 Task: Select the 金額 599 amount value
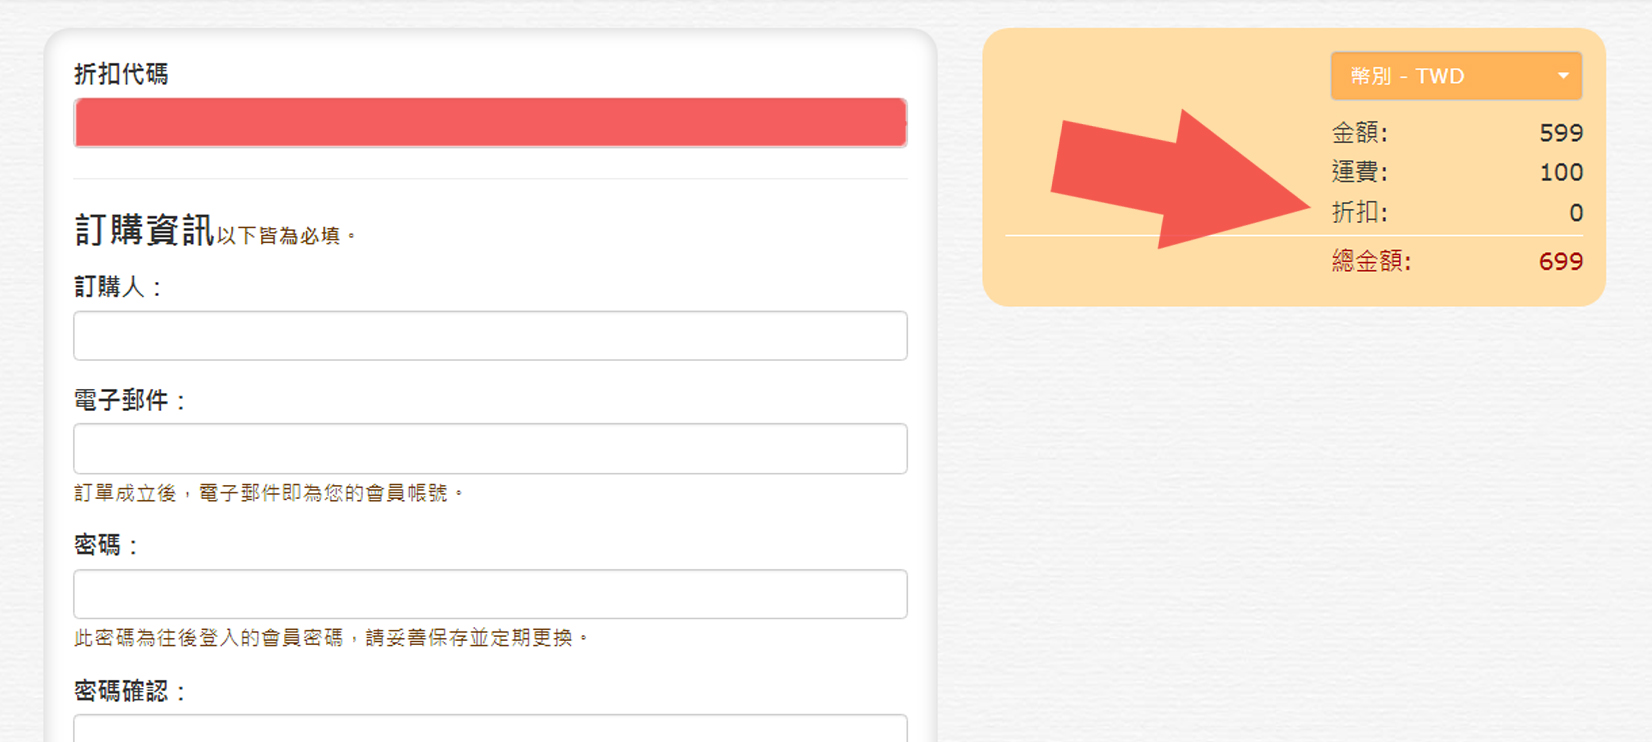click(x=1561, y=133)
